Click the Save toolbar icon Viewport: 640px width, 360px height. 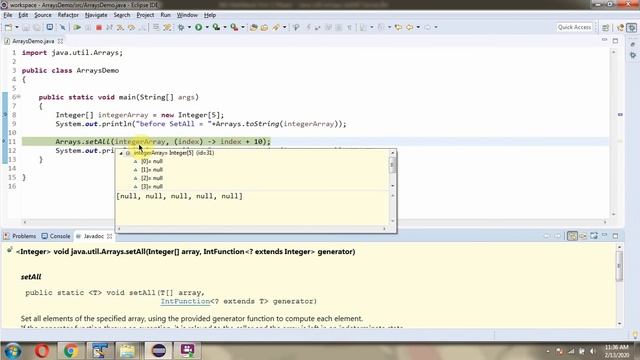click(x=26, y=27)
